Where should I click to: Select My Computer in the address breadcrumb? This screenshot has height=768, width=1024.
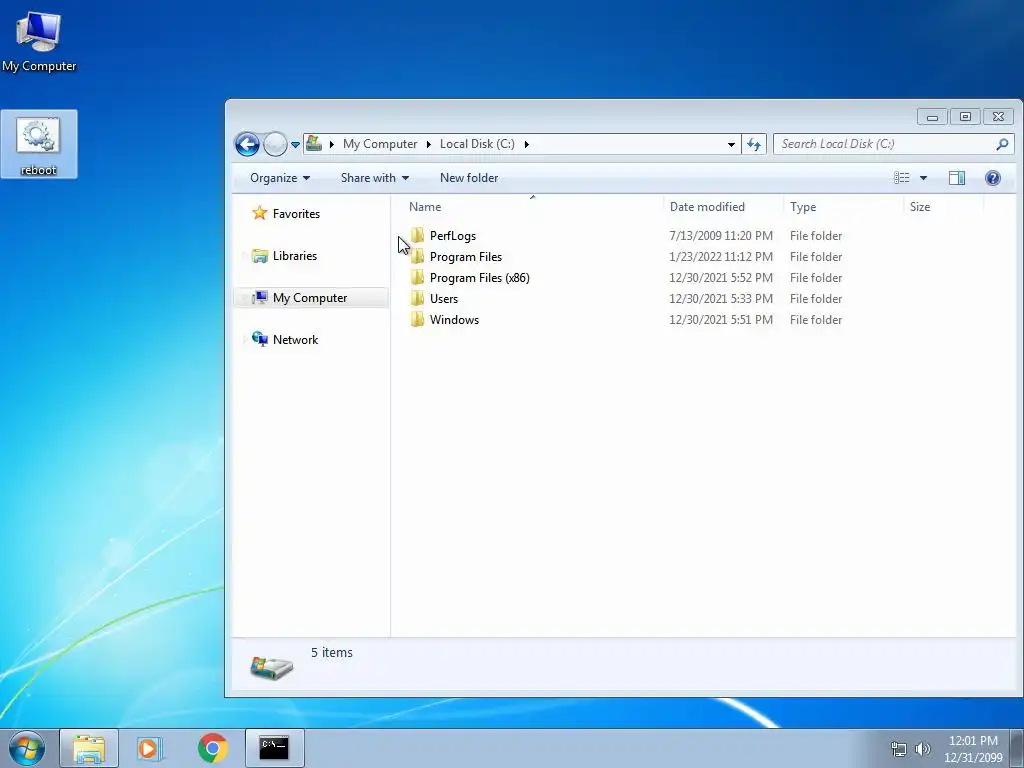(380, 144)
